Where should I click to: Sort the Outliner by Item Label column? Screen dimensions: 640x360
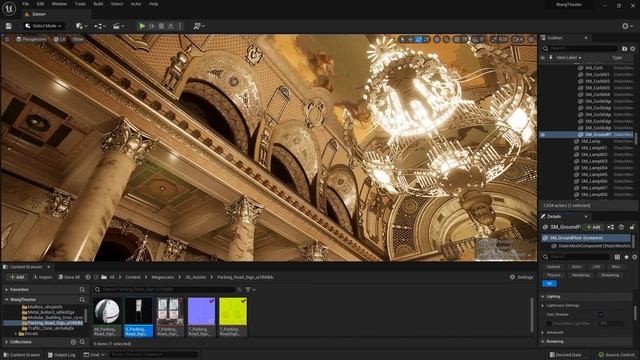[569, 58]
